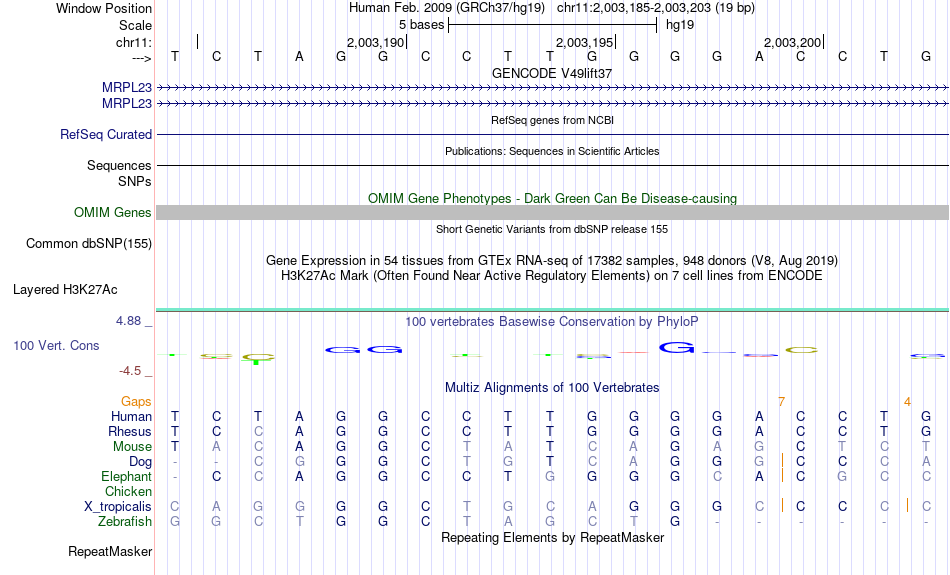Viewport: 950px width, 575px height.
Task: Click the -4.5 PhyloP lower scale value
Action: (x=130, y=371)
